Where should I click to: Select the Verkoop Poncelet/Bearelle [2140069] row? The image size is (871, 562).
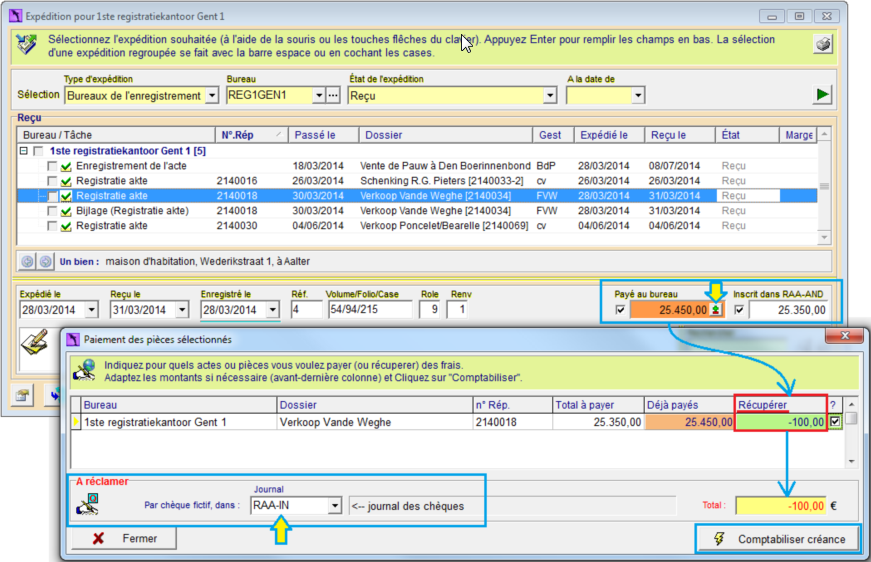417,226
